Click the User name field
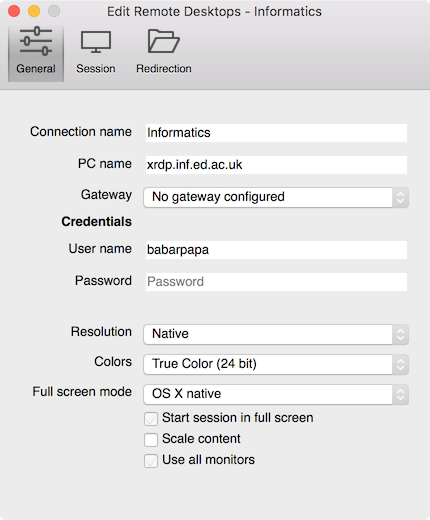The height and width of the screenshot is (520, 430). pos(276,250)
